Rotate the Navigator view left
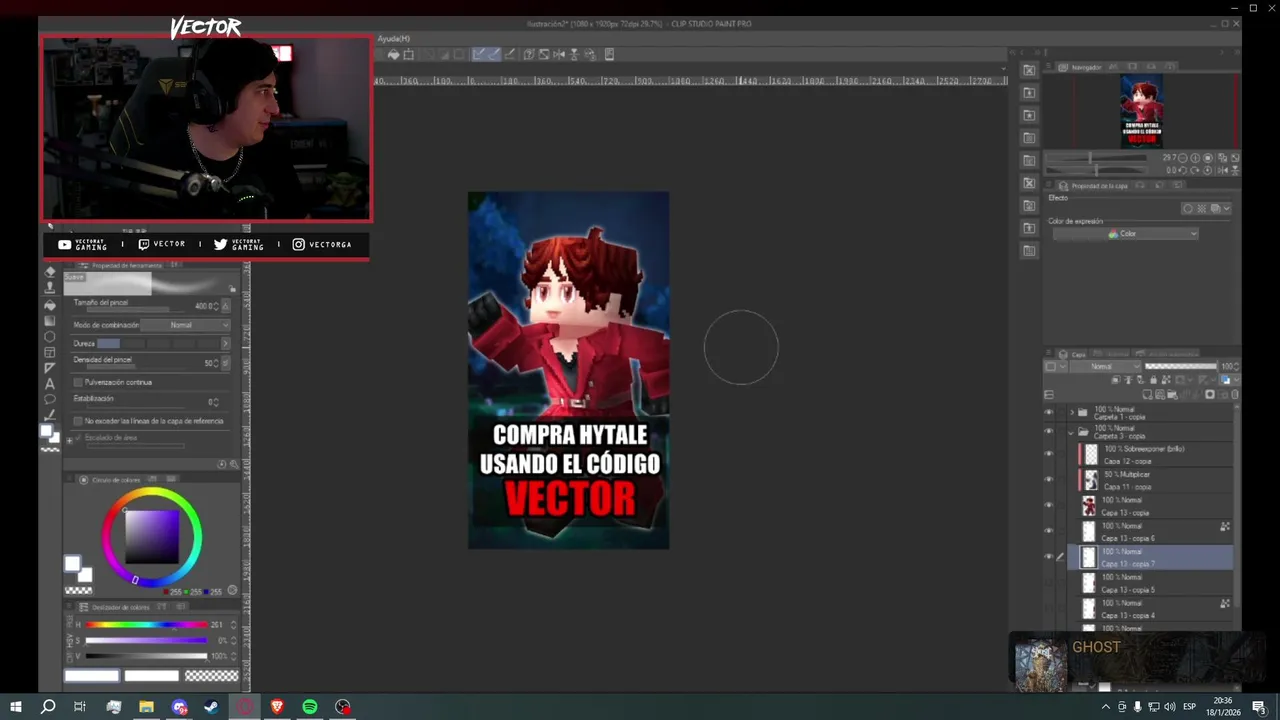Image resolution: width=1280 pixels, height=720 pixels. pos(1184,170)
